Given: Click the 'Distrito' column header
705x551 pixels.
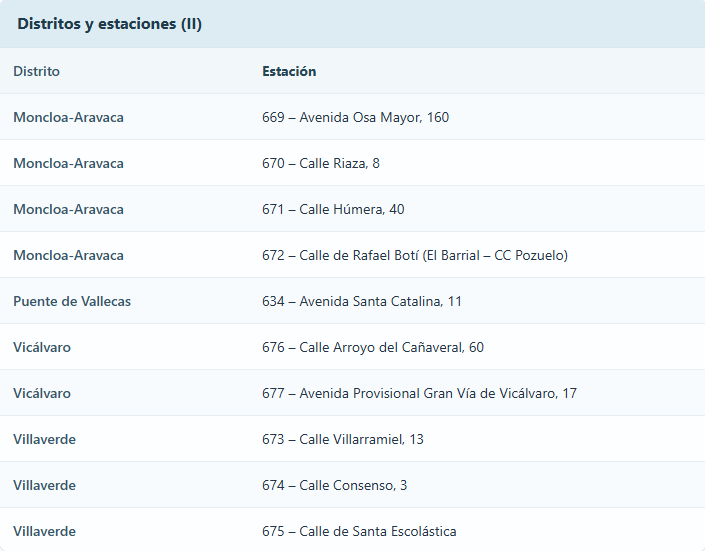Looking at the screenshot, I should click(36, 71).
